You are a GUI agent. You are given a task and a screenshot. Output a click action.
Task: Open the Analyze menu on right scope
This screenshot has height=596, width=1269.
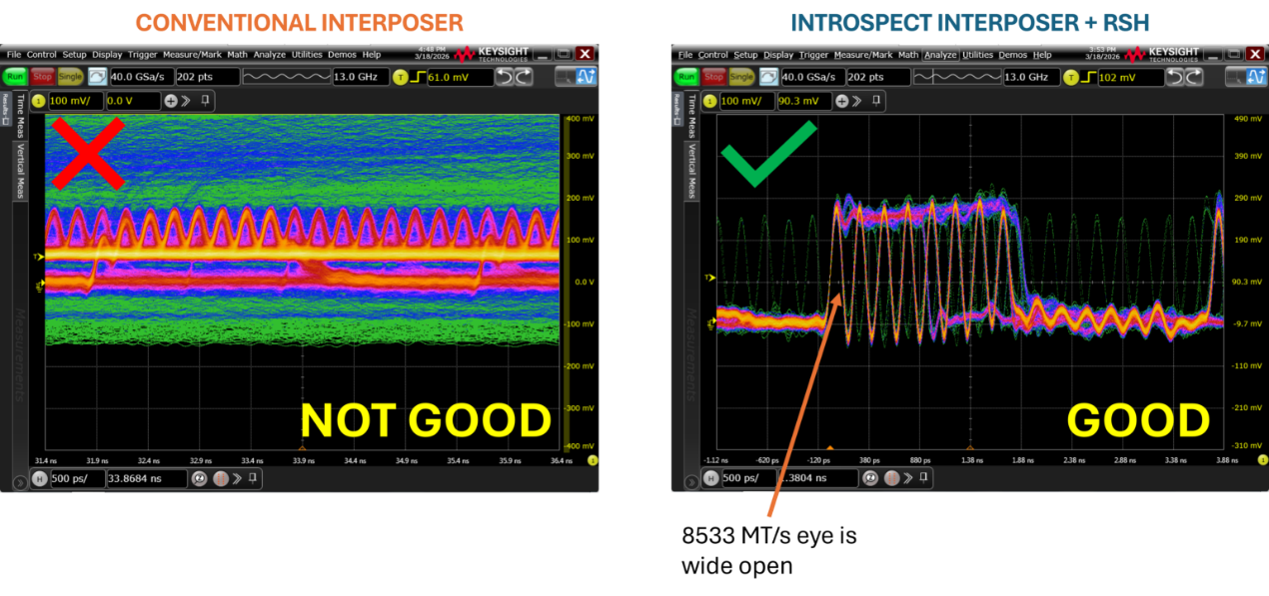tap(940, 55)
